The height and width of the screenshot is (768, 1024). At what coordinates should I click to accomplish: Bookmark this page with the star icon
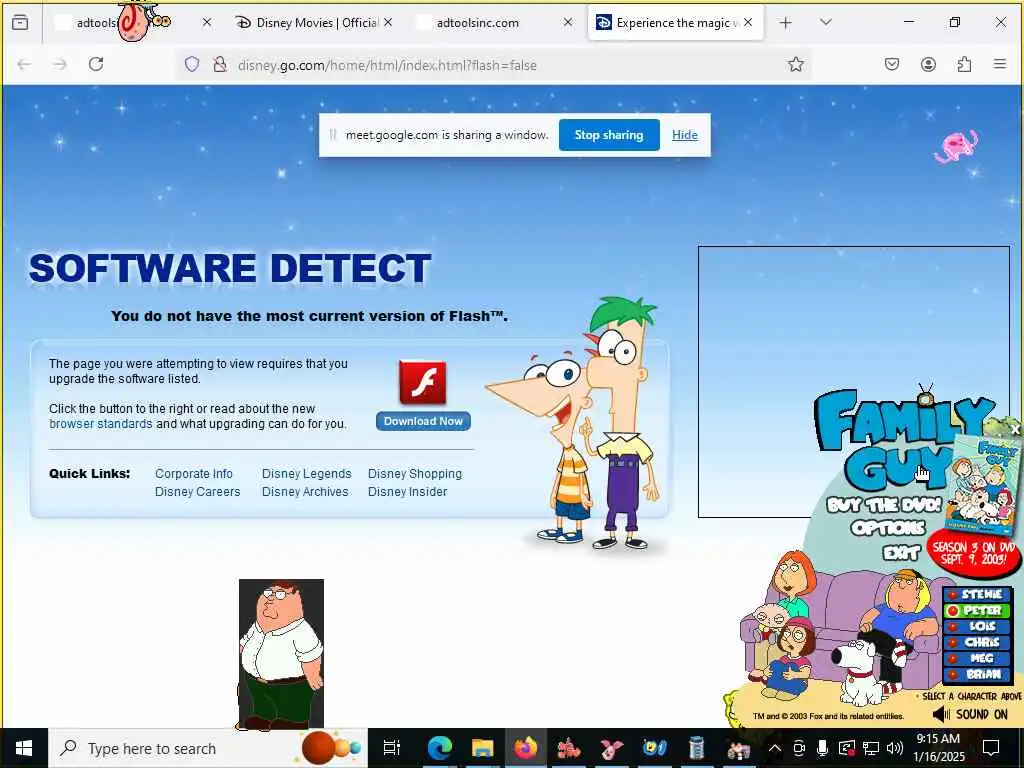click(x=795, y=64)
